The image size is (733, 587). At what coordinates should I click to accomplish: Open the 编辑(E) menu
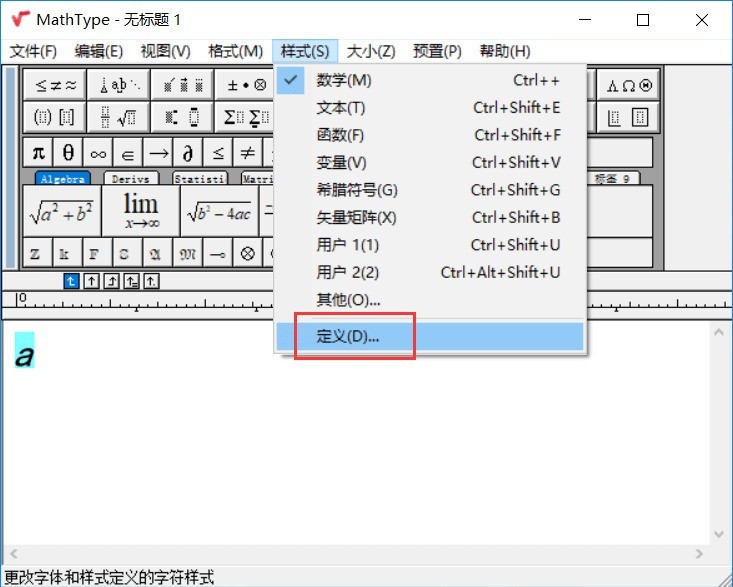[99, 51]
